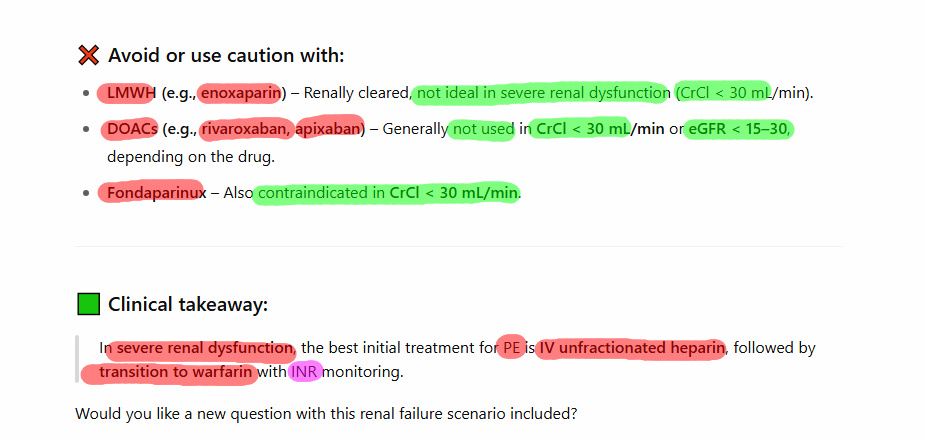Click the "Avoid or use caution with:" heading
Screen dimensions: 925x440
[226, 56]
